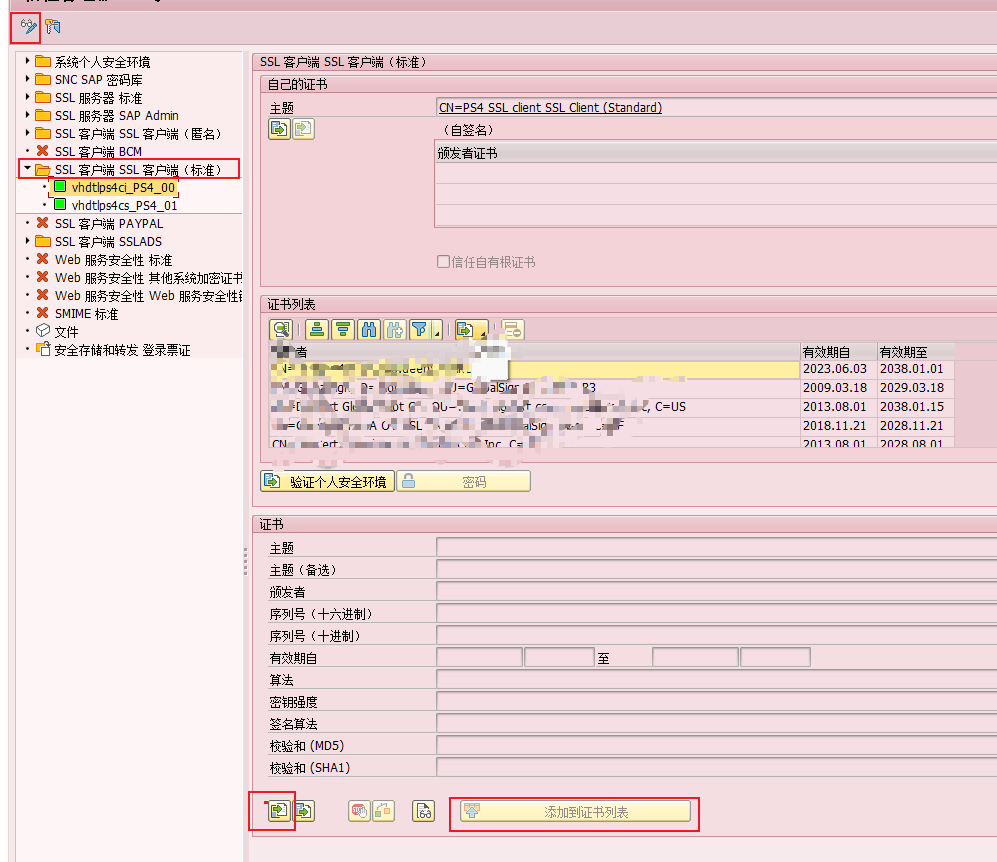Collapse the SSL 客户端（标准）folder

coord(27,169)
